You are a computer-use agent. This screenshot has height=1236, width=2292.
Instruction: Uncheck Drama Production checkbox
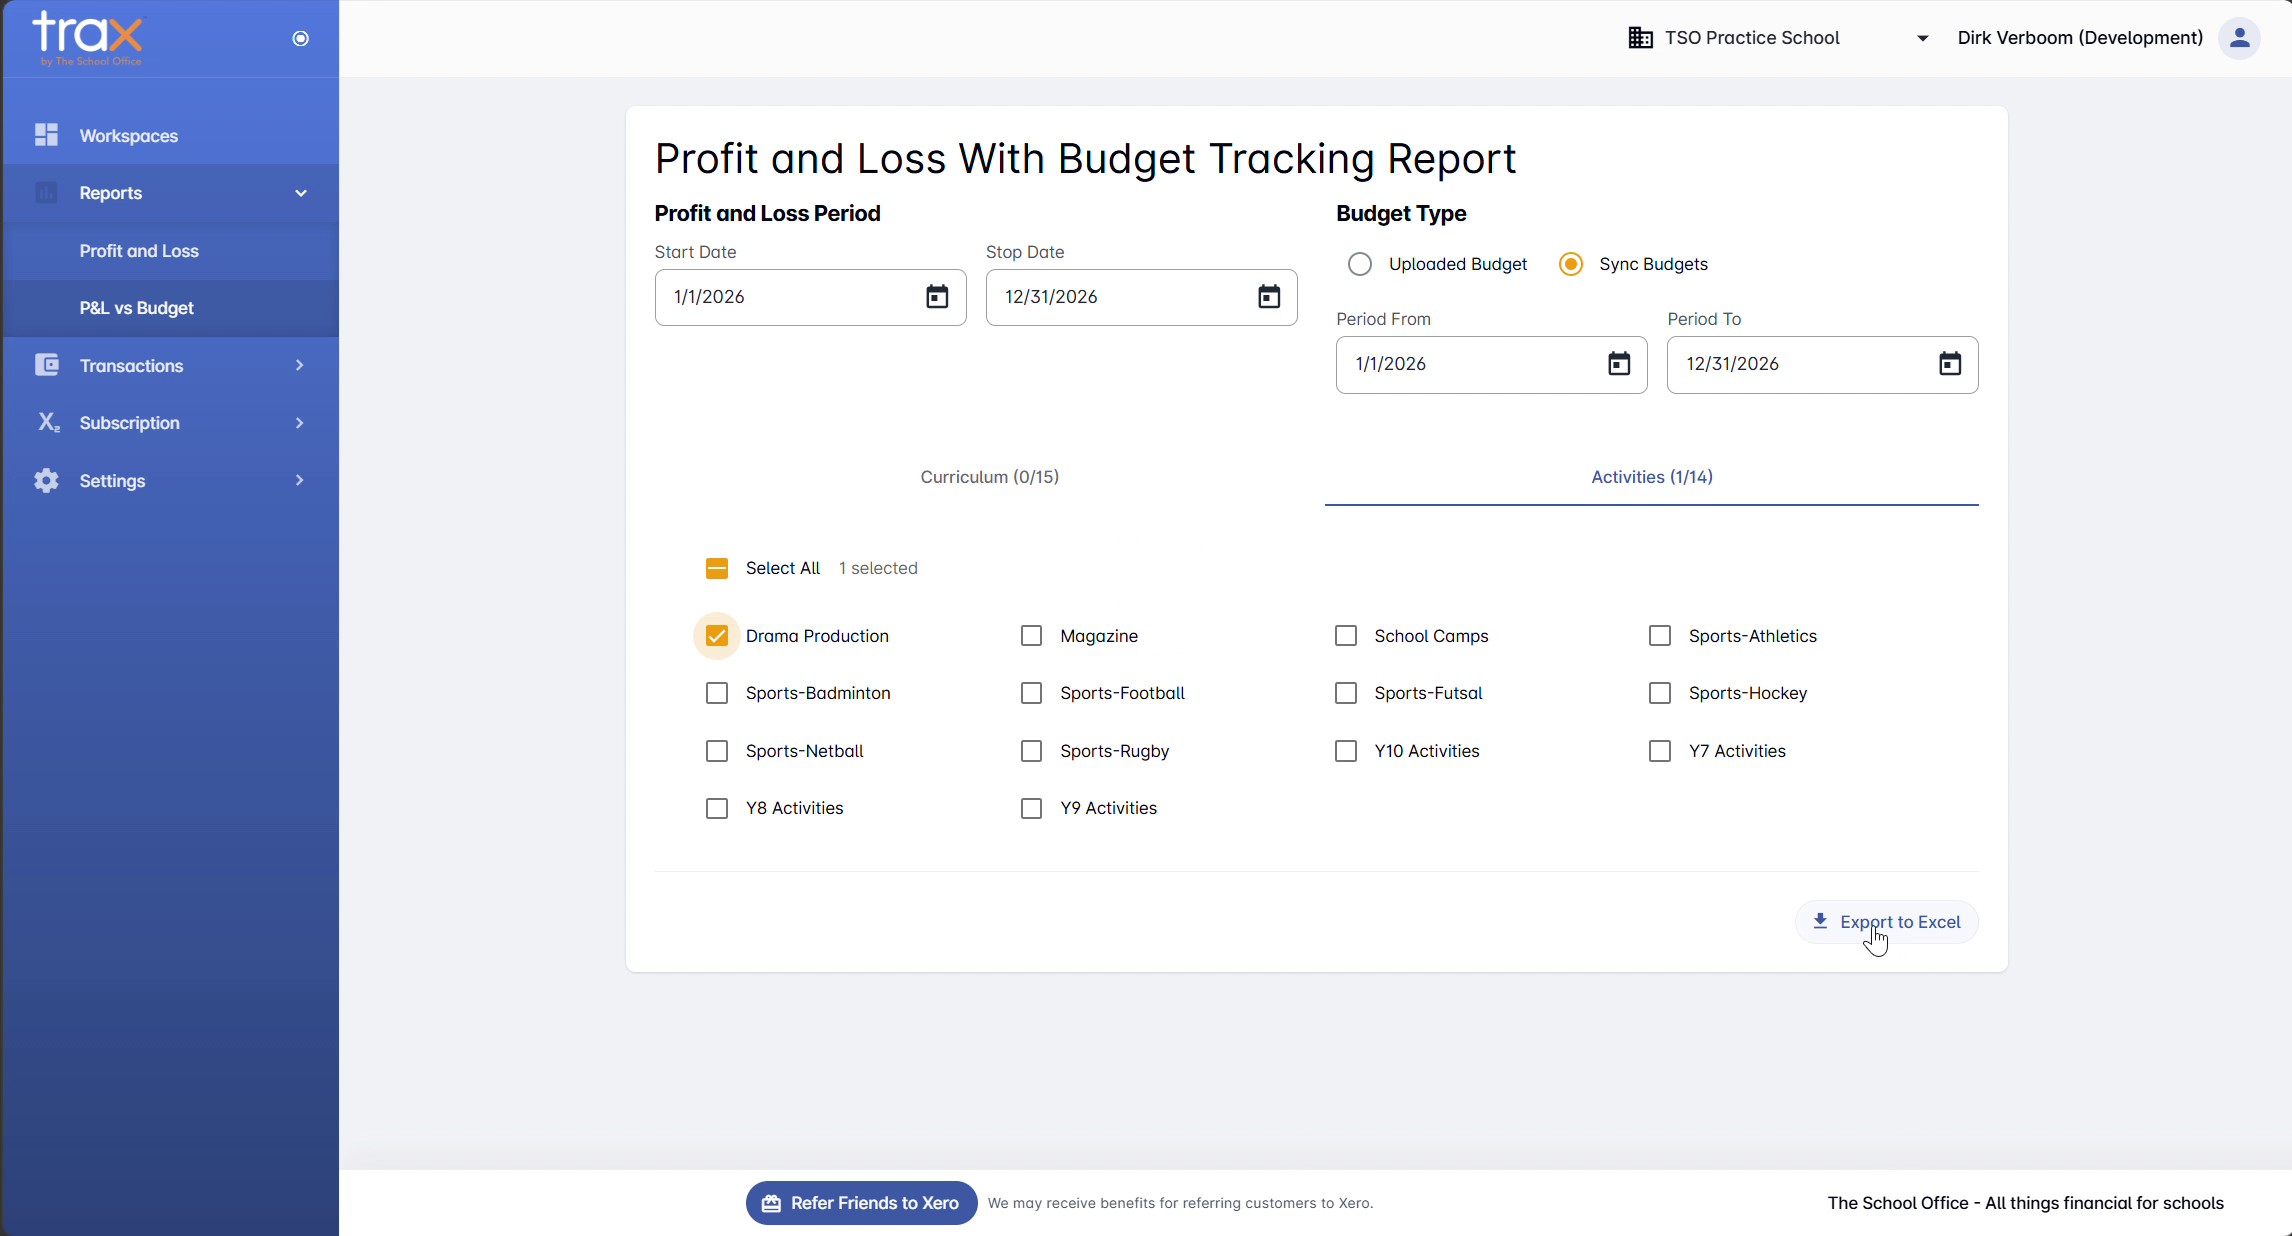717,636
